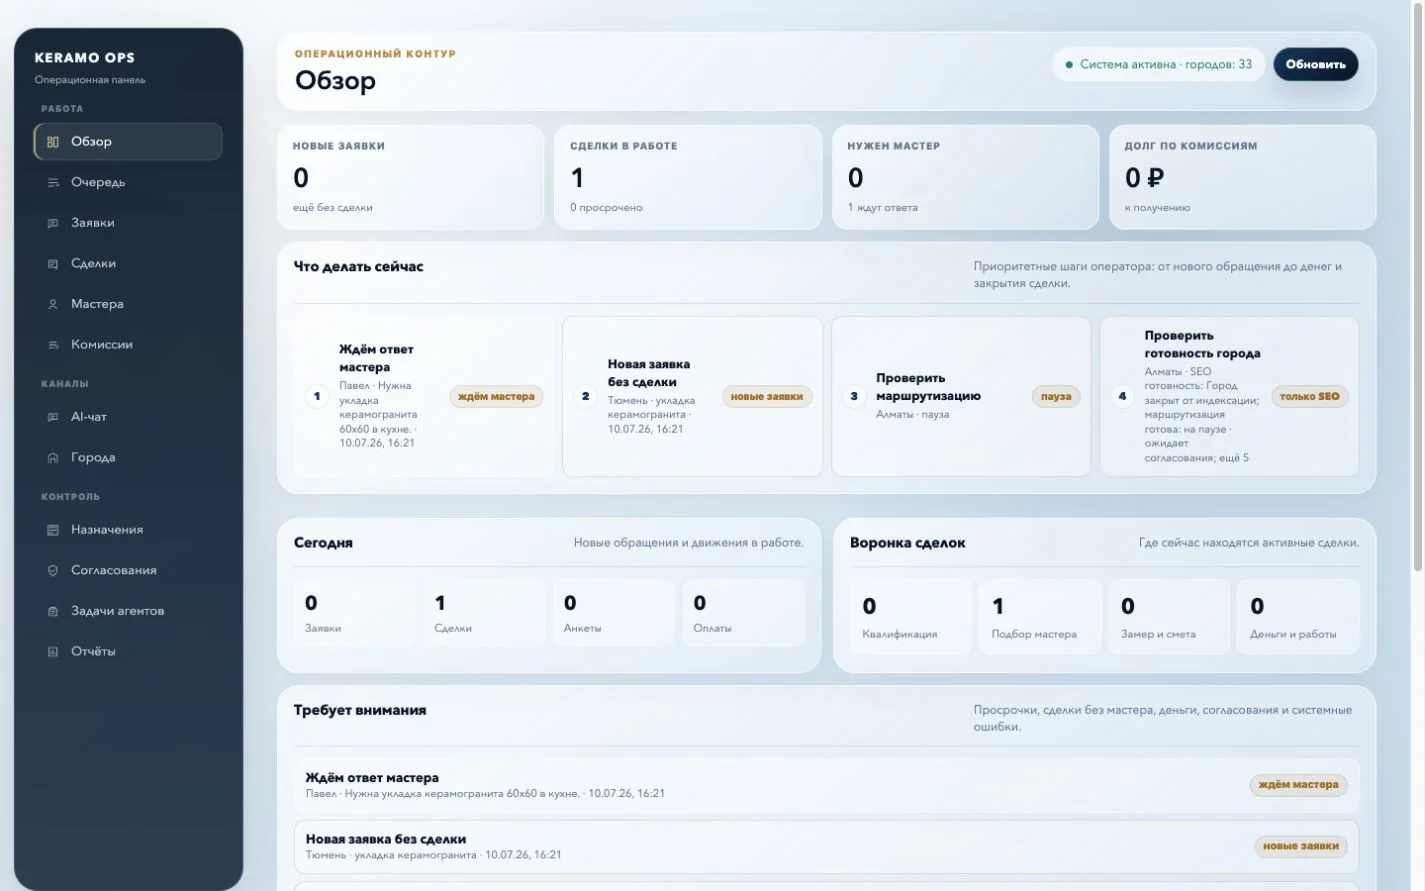Click the Обзор sidebar icon
This screenshot has width=1425, height=891.
tap(53, 142)
